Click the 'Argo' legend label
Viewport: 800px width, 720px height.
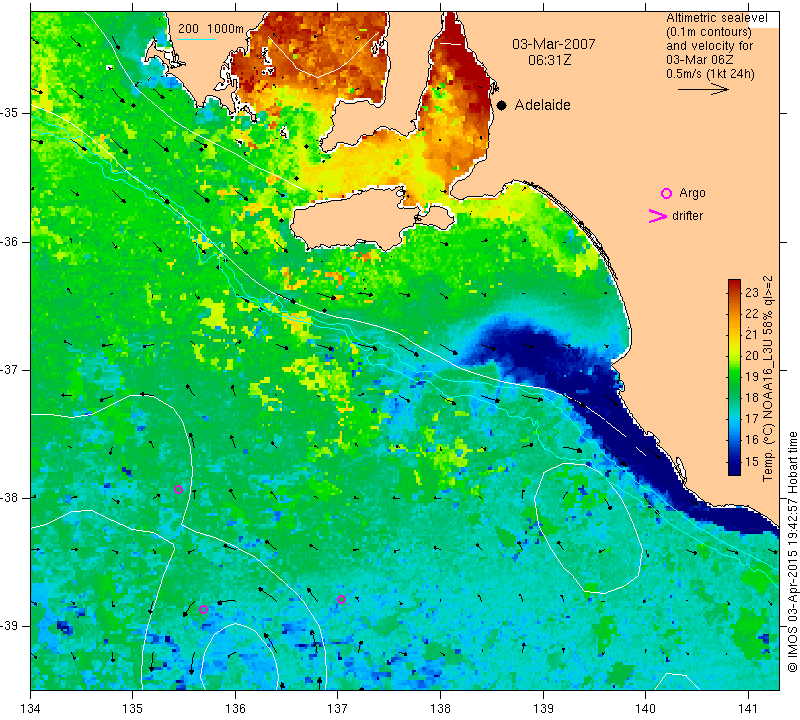(x=692, y=193)
